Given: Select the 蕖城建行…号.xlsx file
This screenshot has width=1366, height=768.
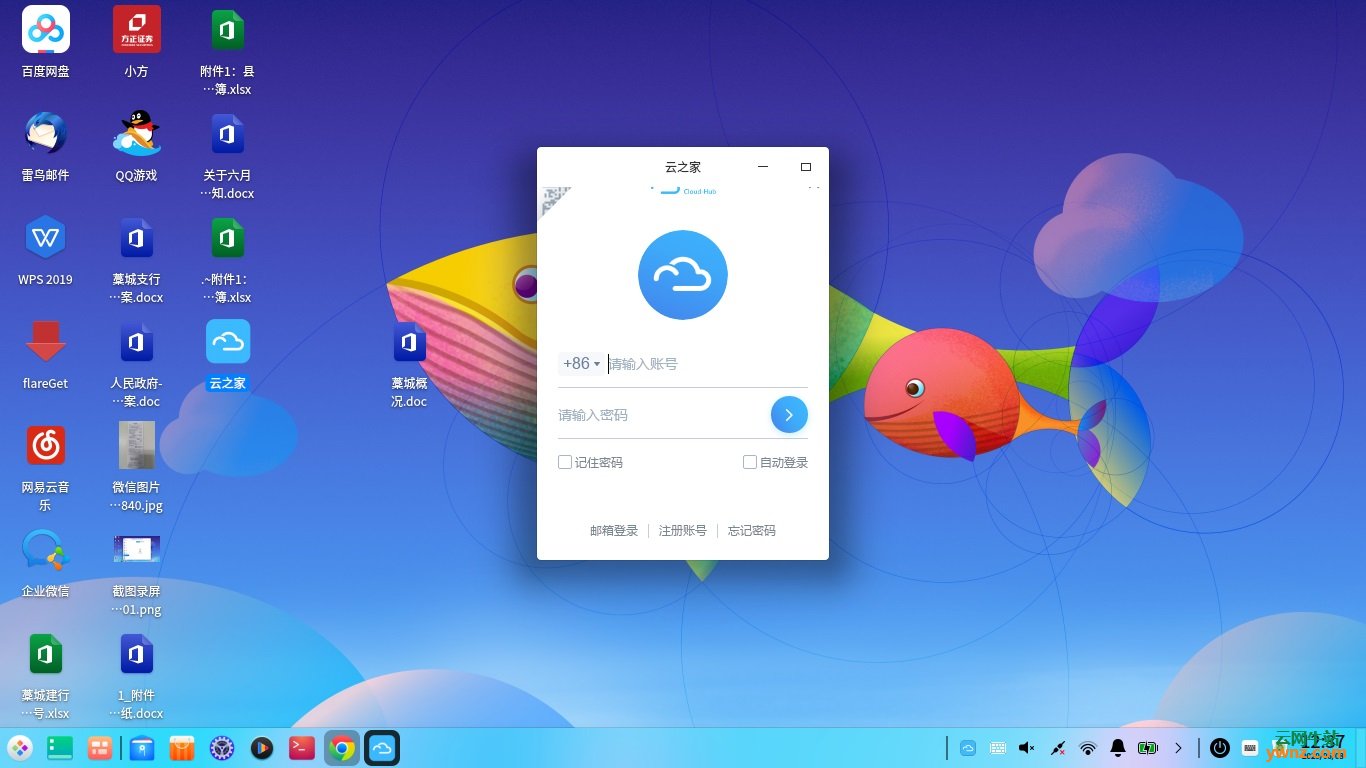Looking at the screenshot, I should [46, 675].
